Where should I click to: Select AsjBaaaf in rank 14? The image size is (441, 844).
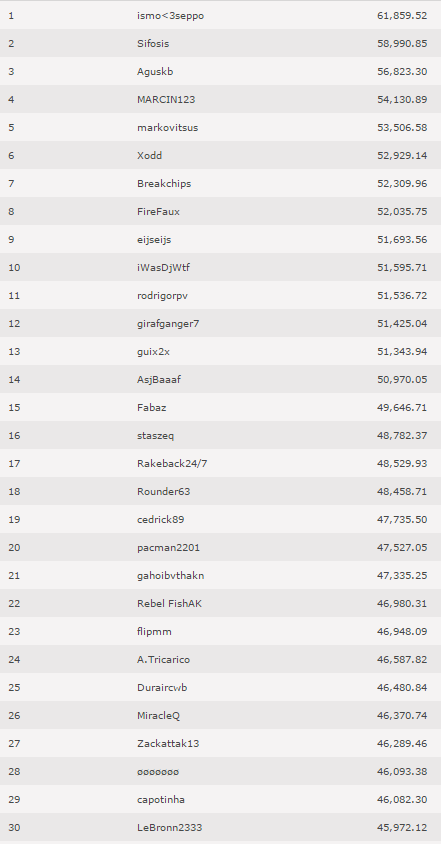(x=159, y=379)
